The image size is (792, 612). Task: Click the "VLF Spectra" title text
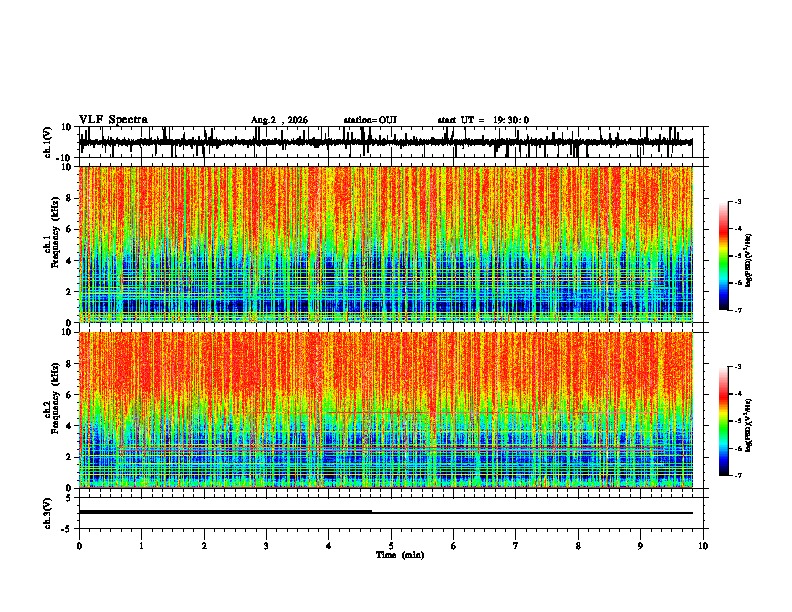113,120
